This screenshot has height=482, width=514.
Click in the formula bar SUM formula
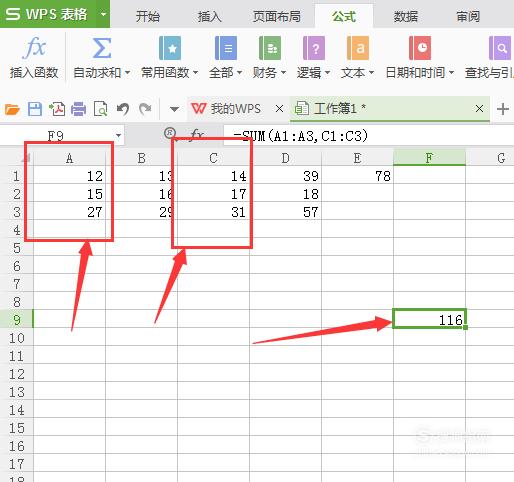301,136
